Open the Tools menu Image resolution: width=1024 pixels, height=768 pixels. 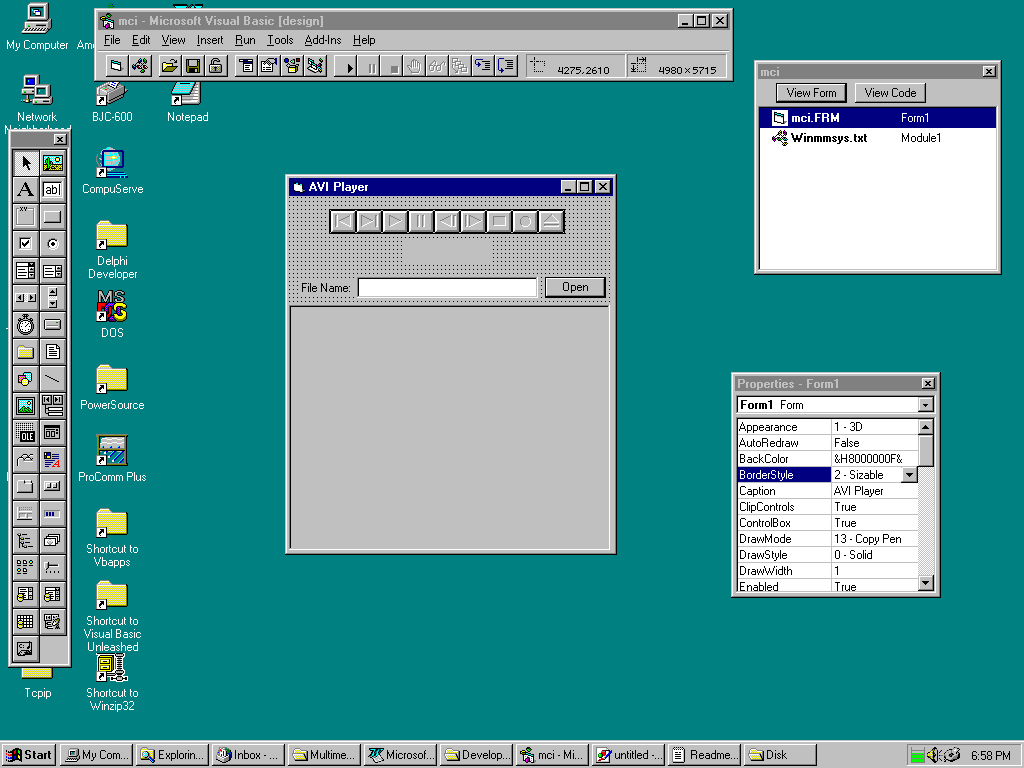click(280, 40)
